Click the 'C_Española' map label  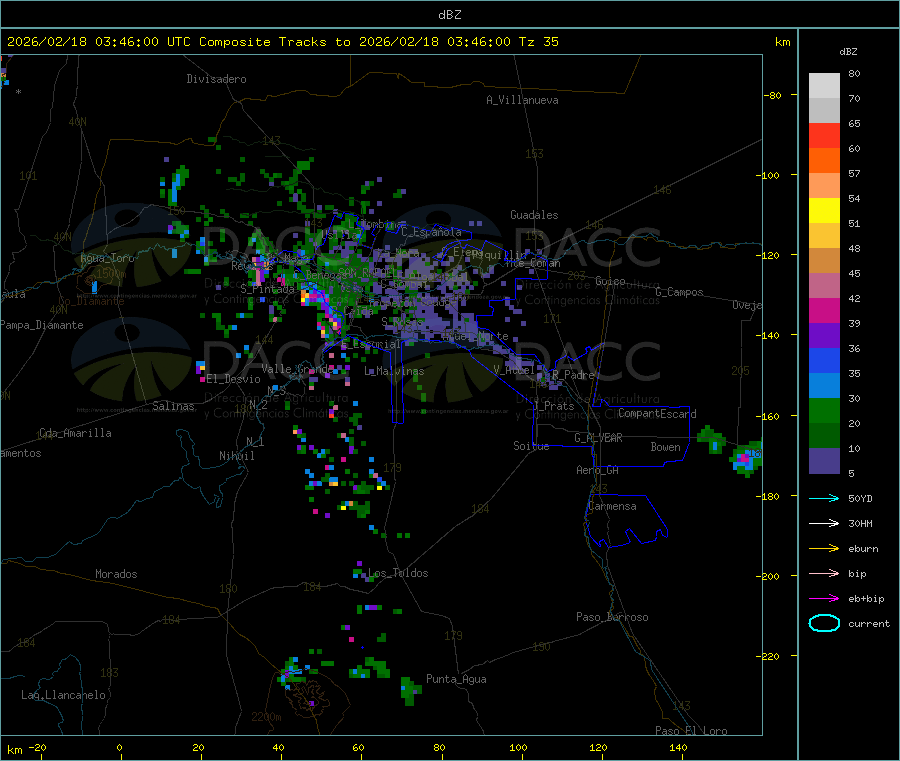coord(431,232)
